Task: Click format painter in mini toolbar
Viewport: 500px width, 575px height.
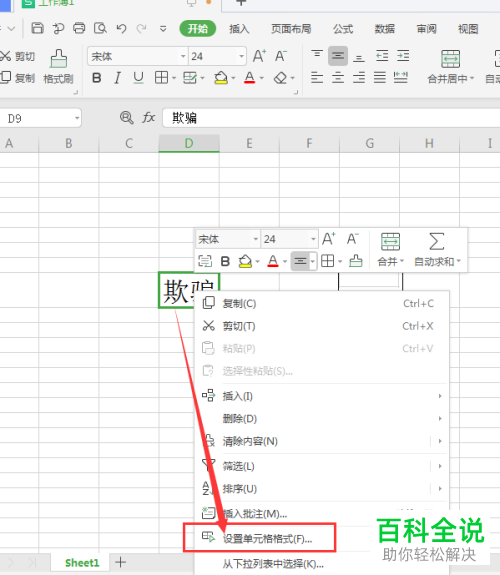Action: 355,261
